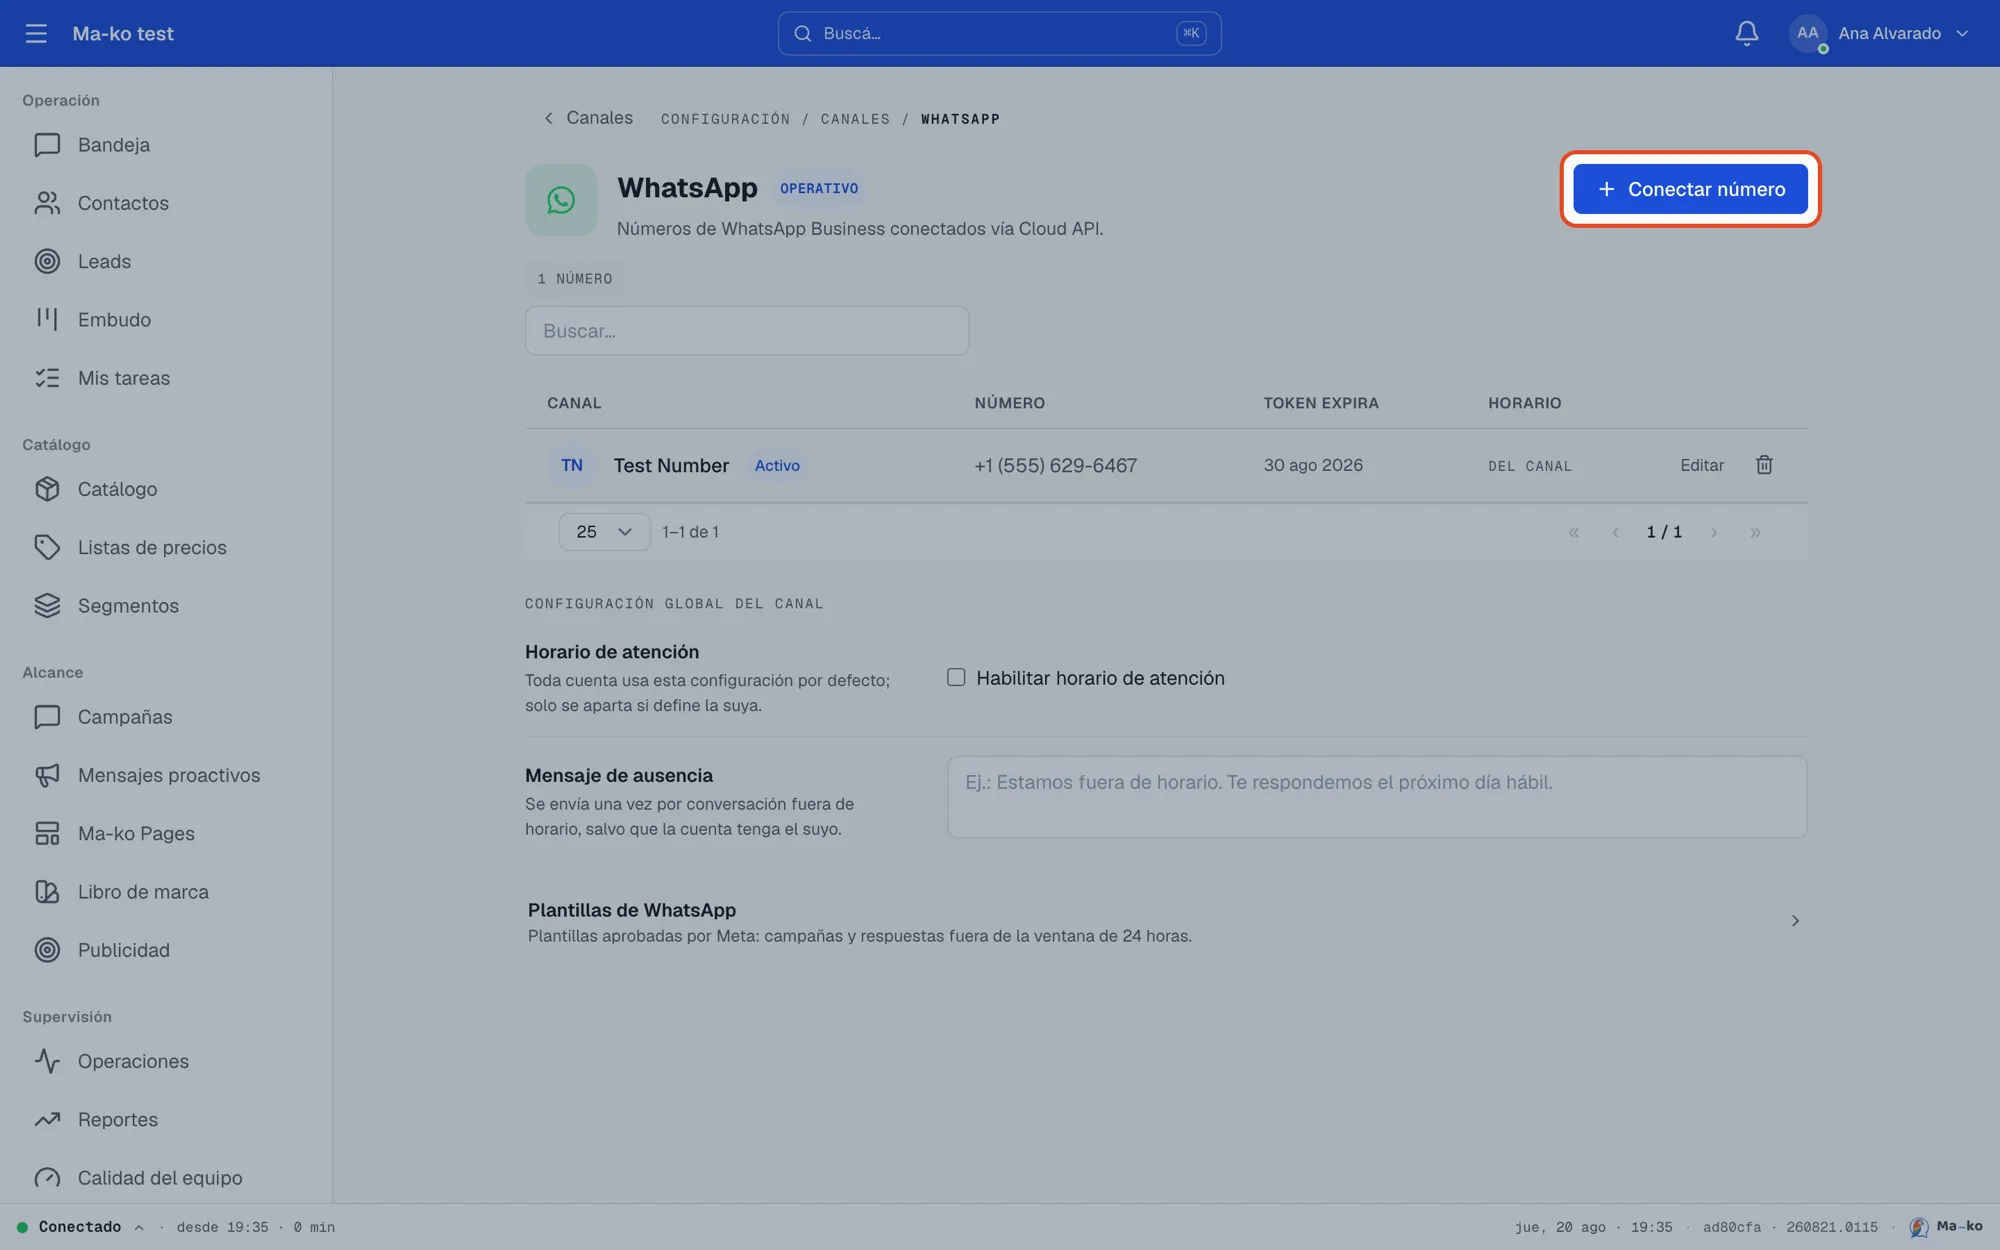Click the DEL CANAL schedule value

pos(1530,466)
